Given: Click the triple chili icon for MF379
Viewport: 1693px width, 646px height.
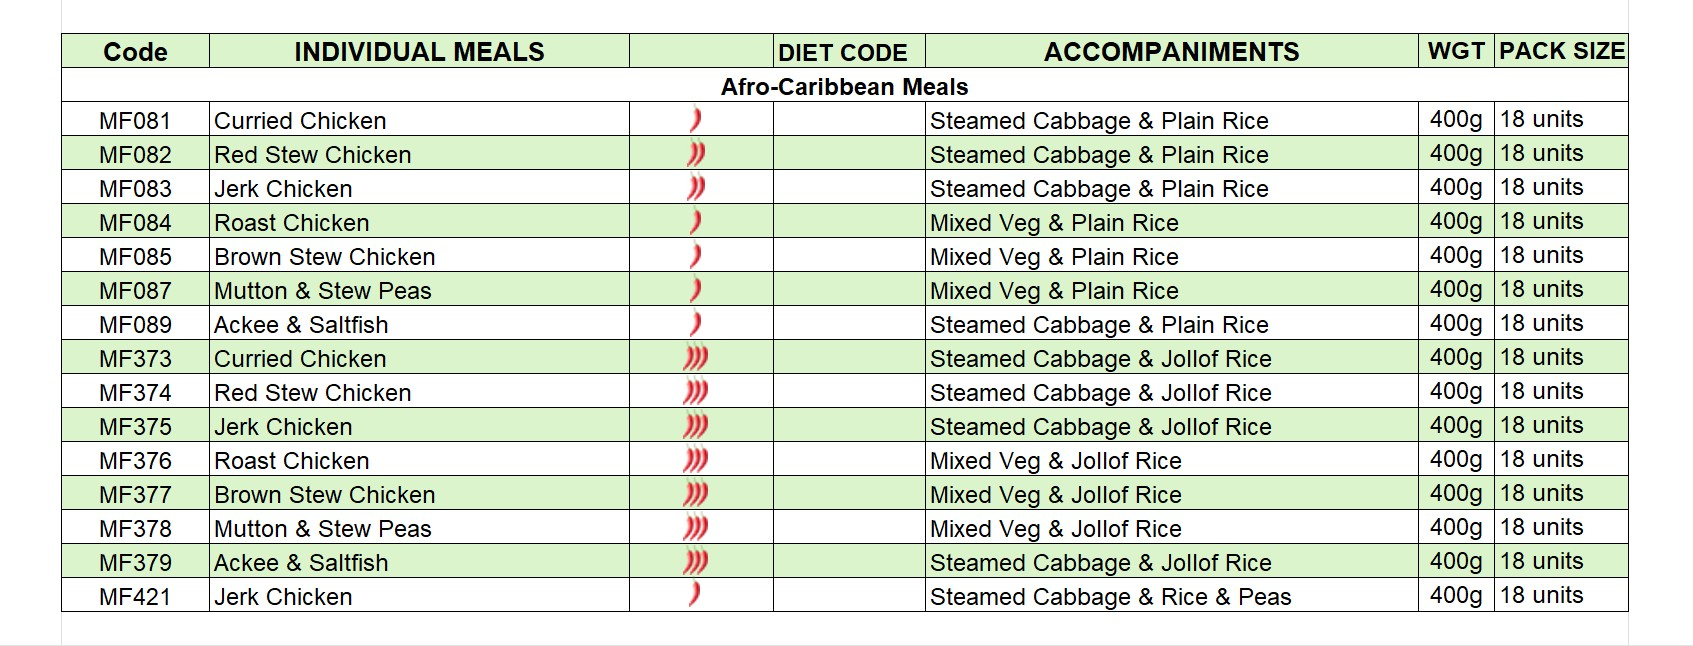Looking at the screenshot, I should pyautogui.click(x=696, y=562).
